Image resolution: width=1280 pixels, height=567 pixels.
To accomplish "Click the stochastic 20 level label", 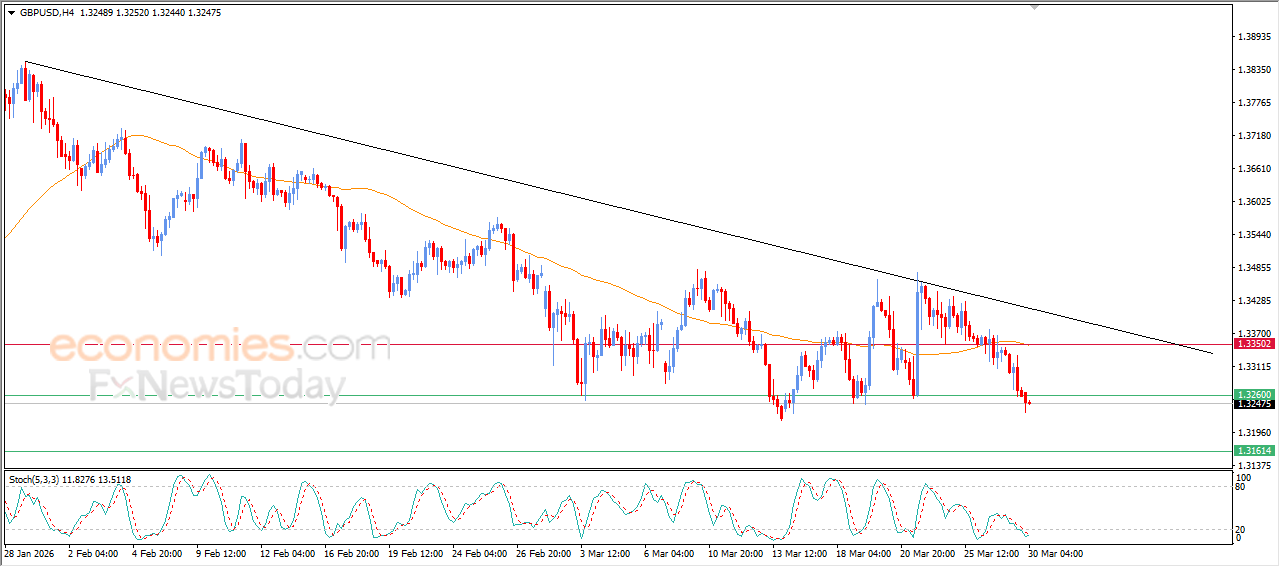I will point(1241,529).
